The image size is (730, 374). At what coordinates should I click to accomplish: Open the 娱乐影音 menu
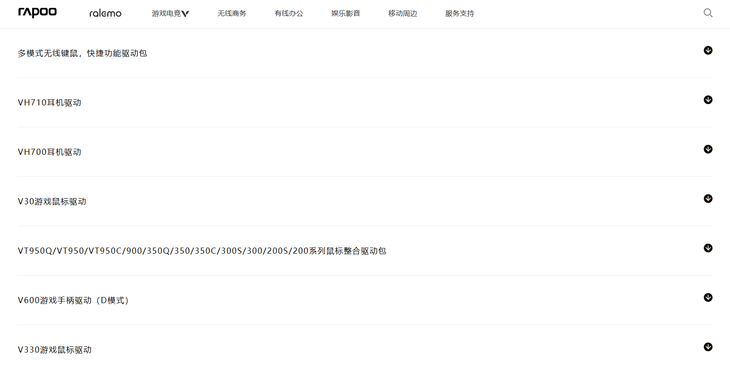tap(345, 14)
